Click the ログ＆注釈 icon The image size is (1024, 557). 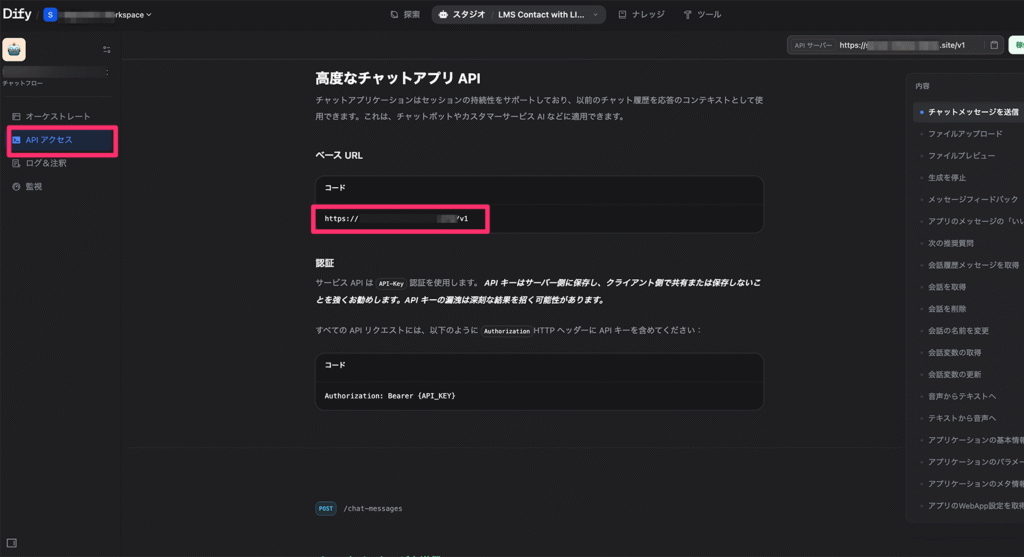coord(16,163)
